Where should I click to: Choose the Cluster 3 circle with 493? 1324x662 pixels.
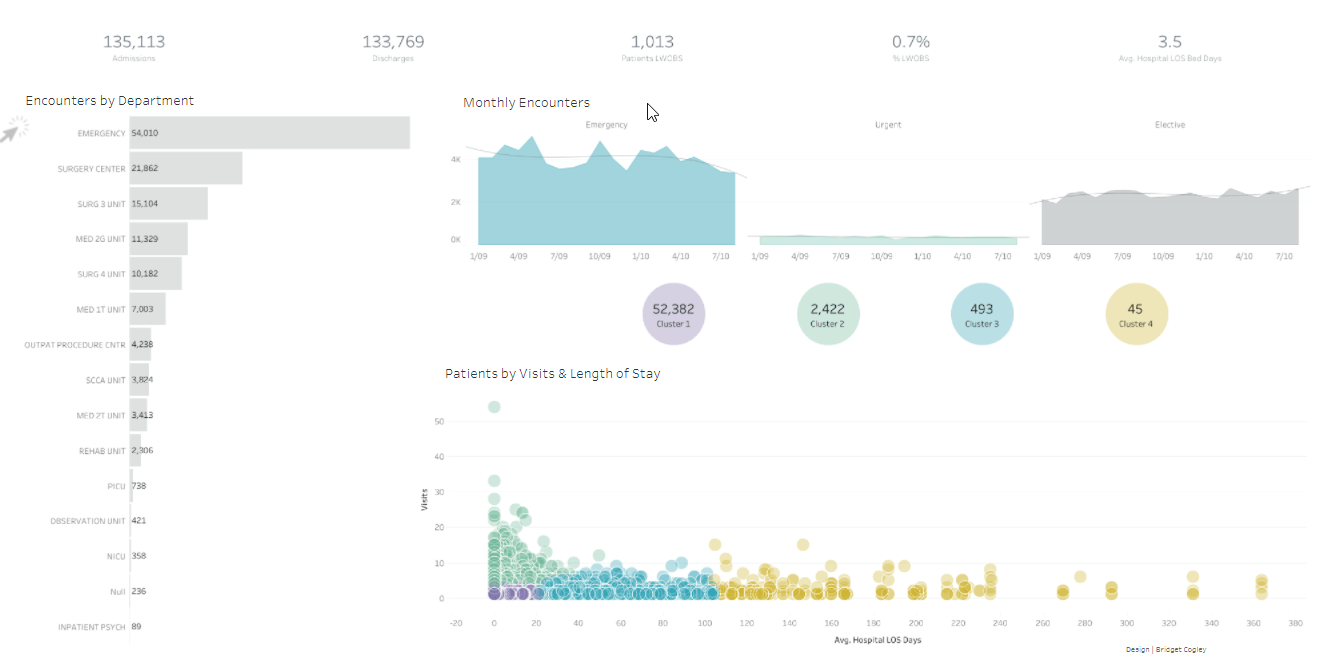(x=982, y=314)
